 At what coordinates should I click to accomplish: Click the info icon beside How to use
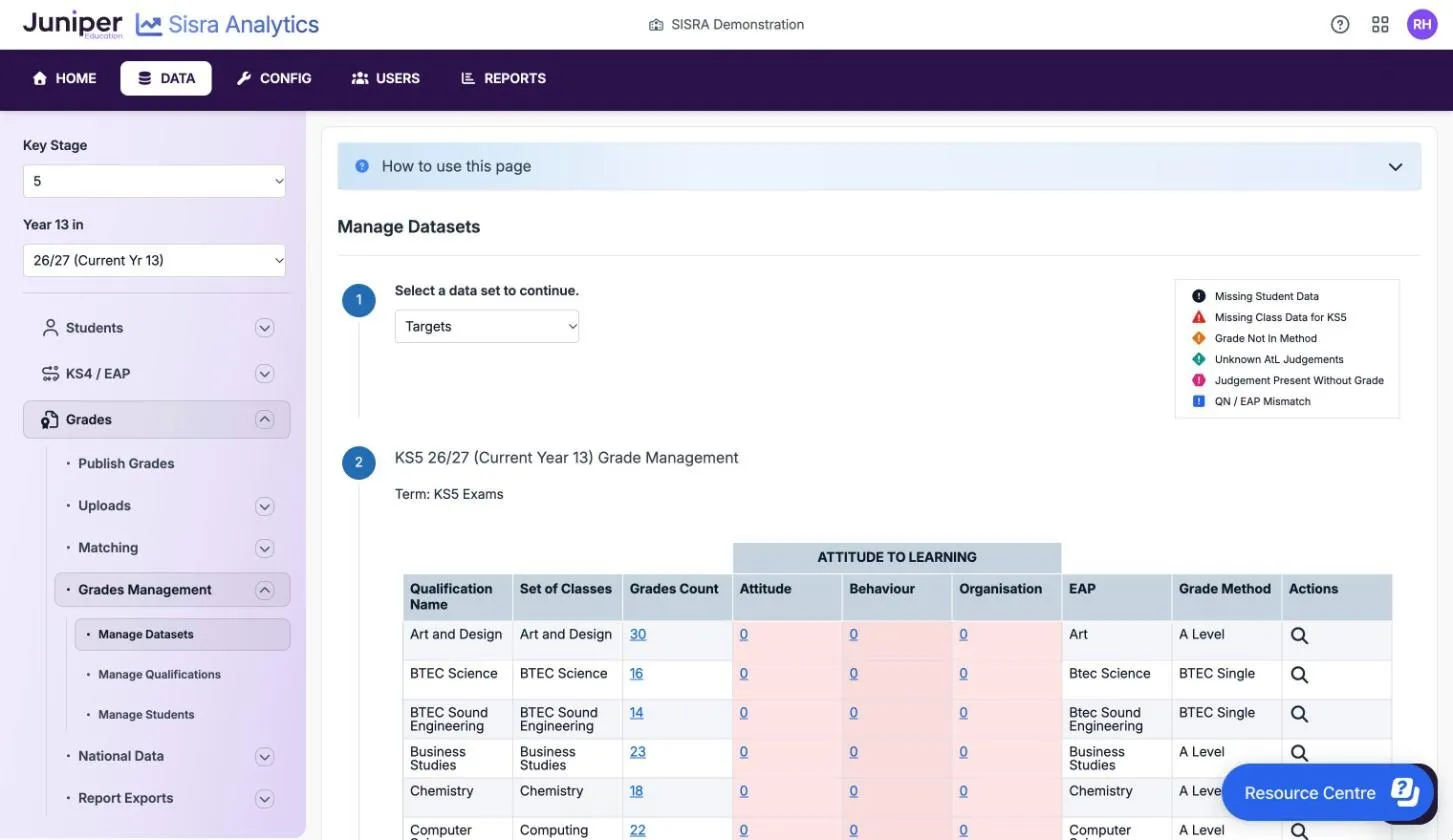click(x=362, y=166)
